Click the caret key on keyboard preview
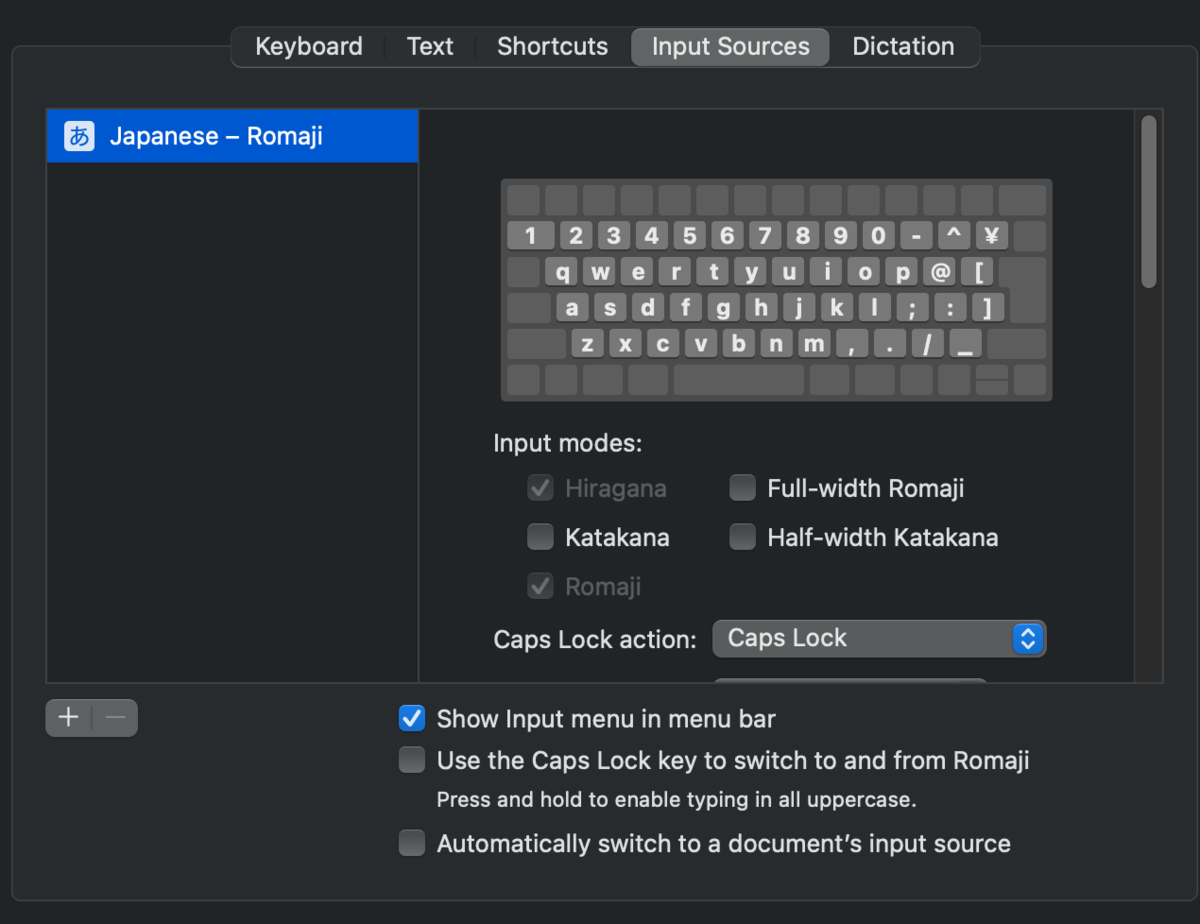 [954, 236]
